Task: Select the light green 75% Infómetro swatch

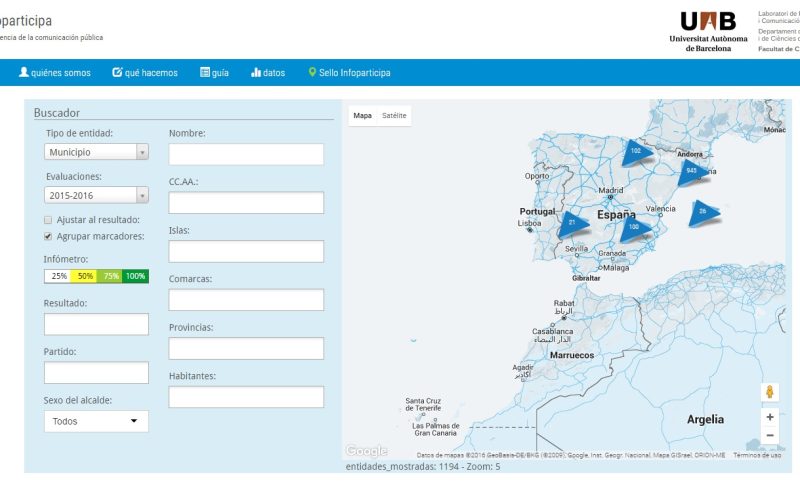Action: click(x=110, y=276)
